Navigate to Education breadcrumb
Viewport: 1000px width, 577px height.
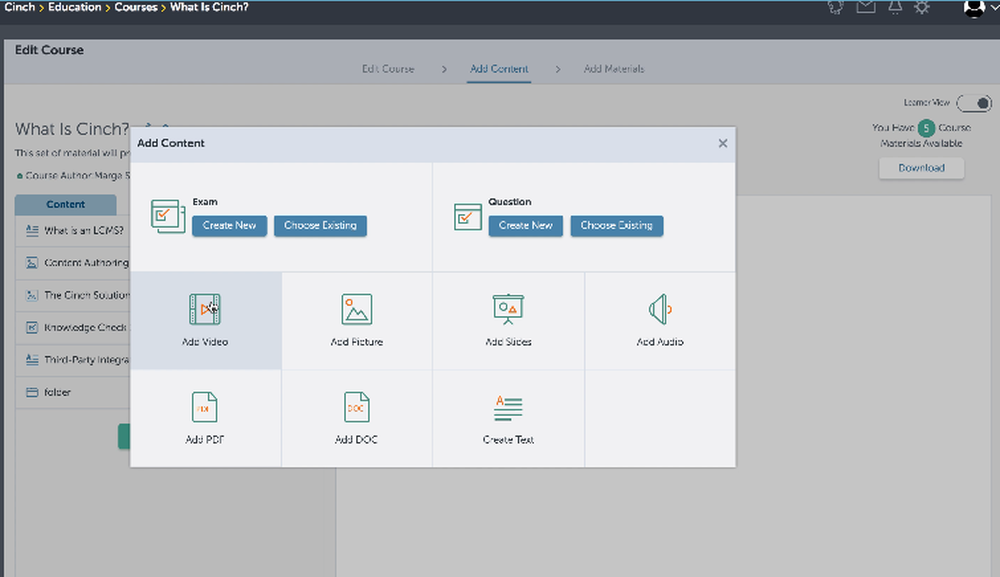click(75, 7)
